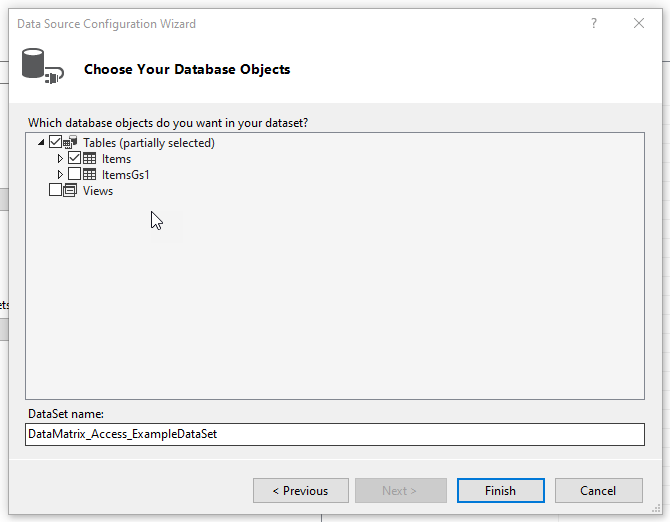Screen dimensions: 670x522
Task: Expand the ItemsGs1 table columns
Action: pos(60,174)
